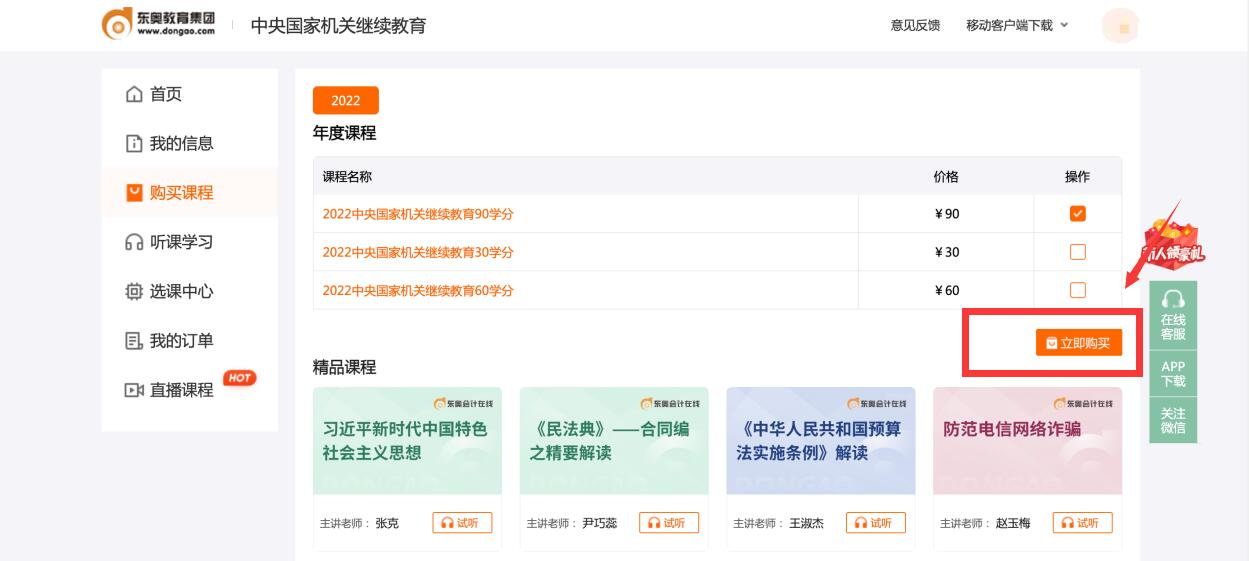Viewport: 1249px width, 561px height.
Task: Click the Dongao education group logo
Action: pyautogui.click(x=159, y=24)
